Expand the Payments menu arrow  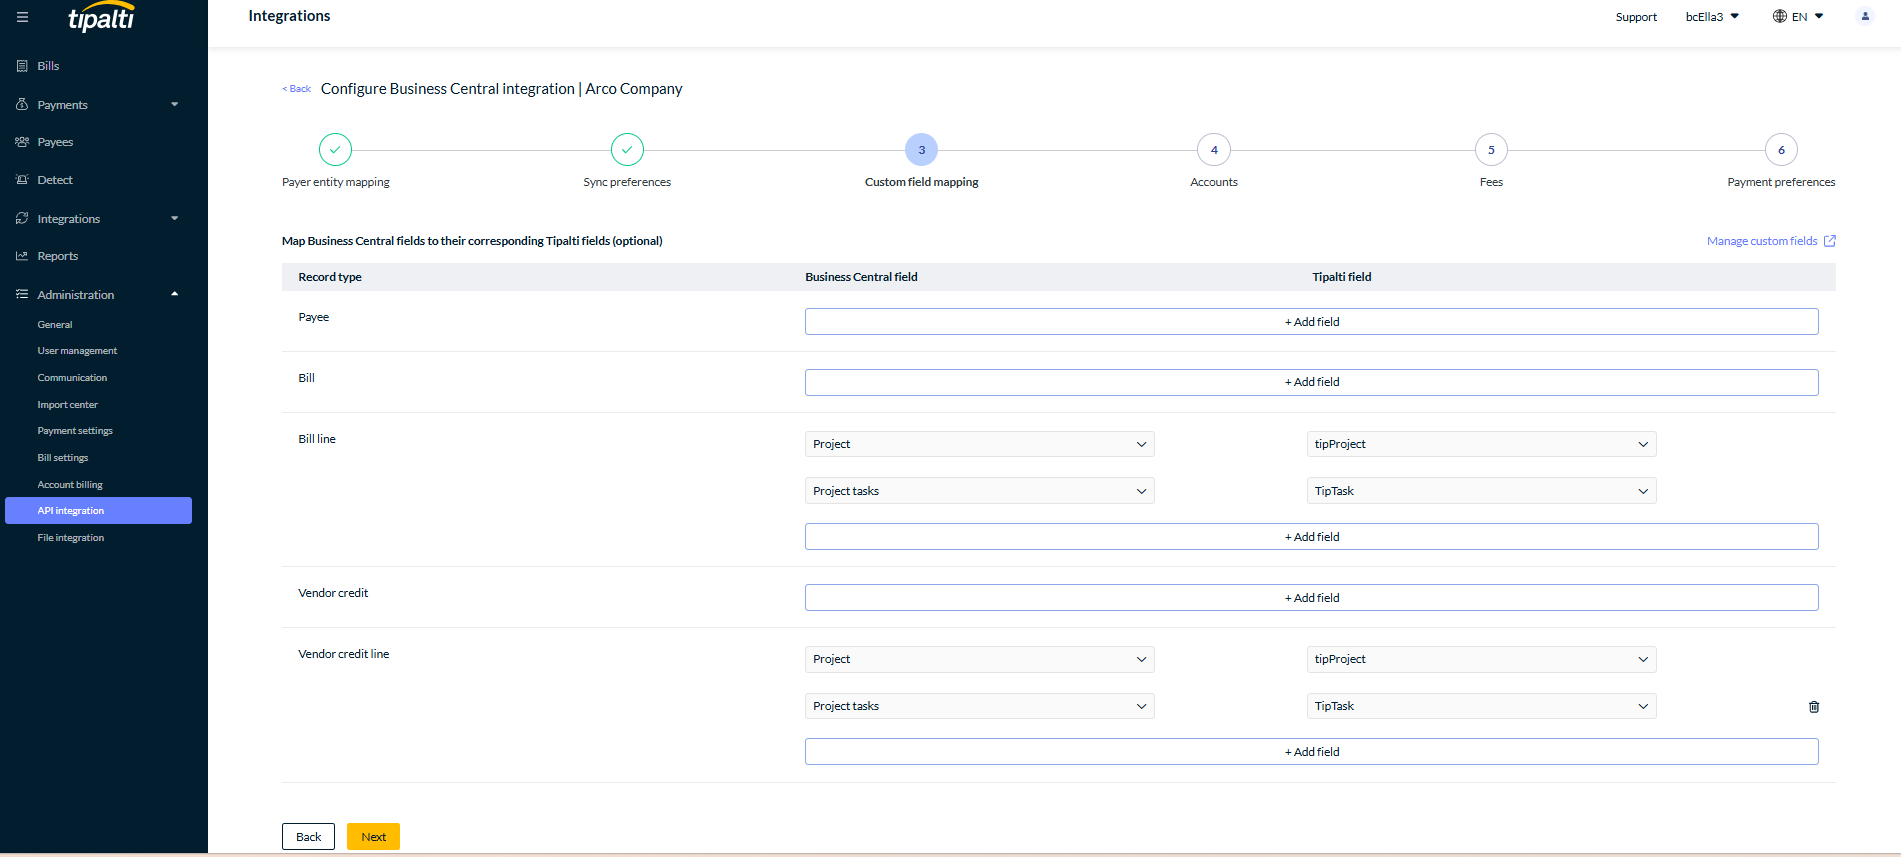175,104
